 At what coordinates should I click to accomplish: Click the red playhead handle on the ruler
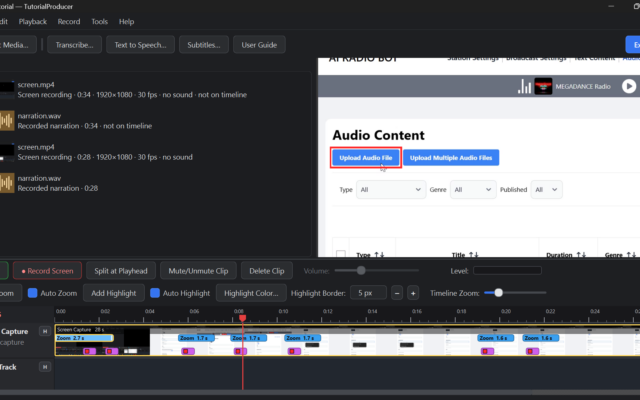coord(242,318)
